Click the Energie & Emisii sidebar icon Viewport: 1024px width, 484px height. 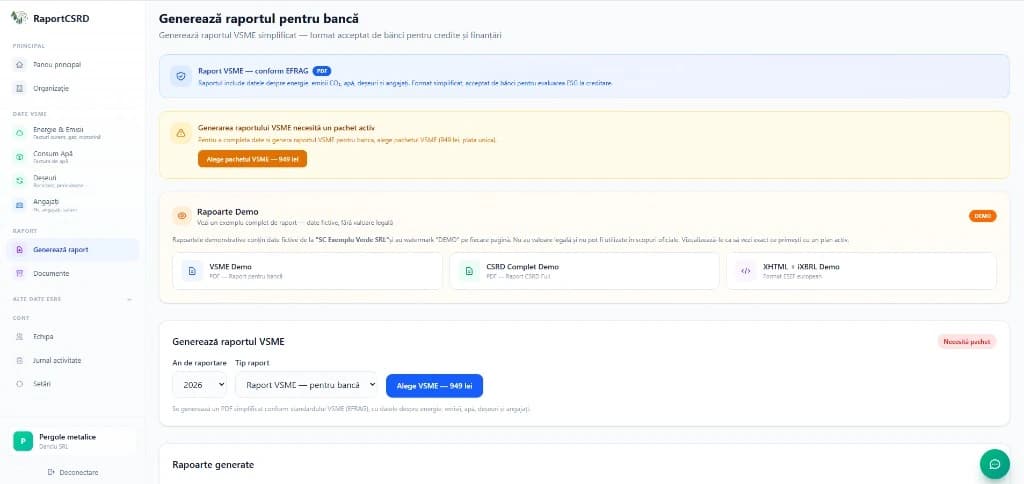[x=20, y=131]
